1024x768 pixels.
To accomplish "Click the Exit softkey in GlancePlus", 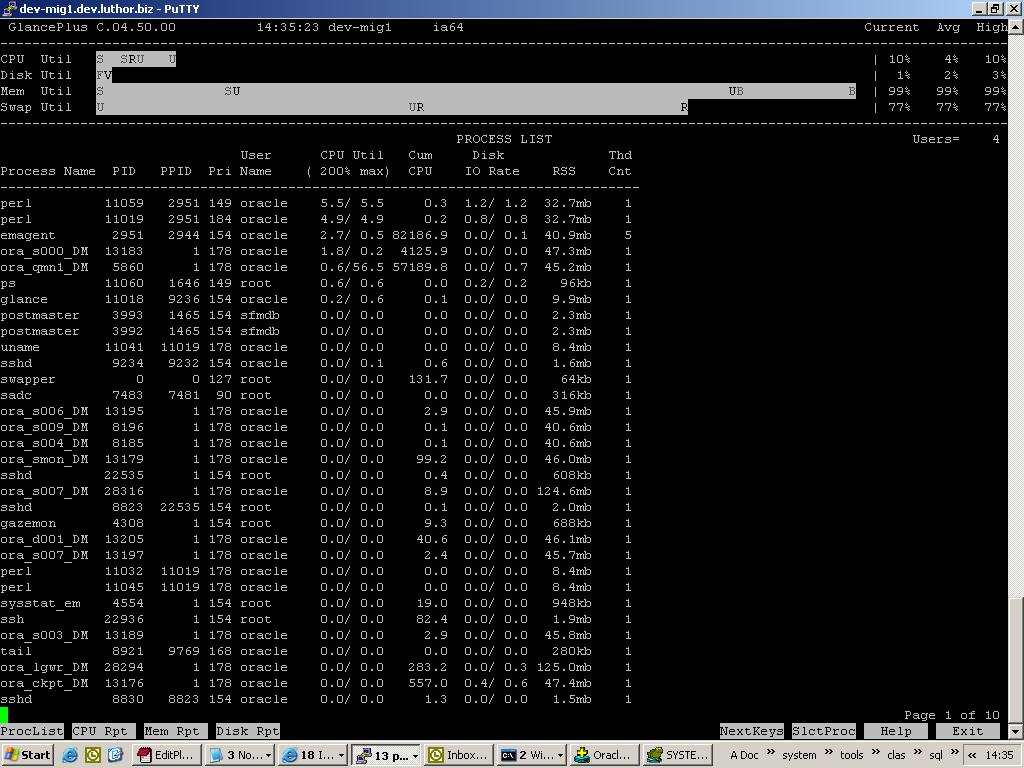I will point(967,731).
